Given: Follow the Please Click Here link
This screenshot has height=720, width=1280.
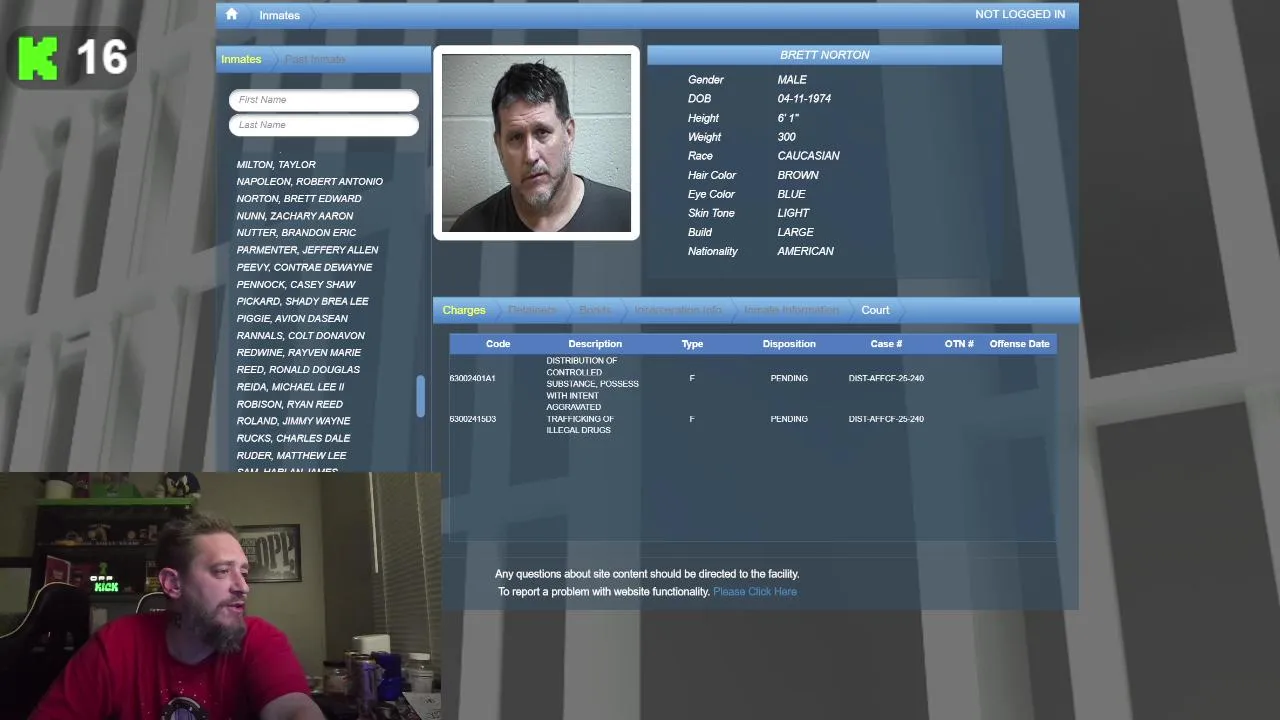Looking at the screenshot, I should coord(755,592).
